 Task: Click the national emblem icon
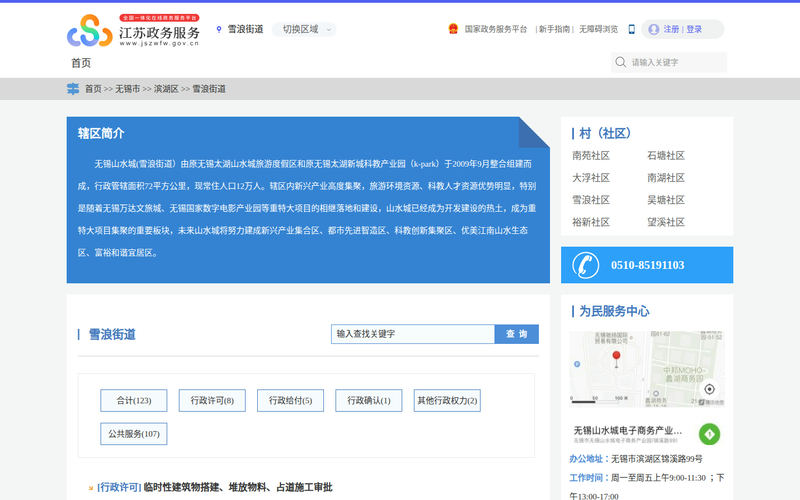453,29
